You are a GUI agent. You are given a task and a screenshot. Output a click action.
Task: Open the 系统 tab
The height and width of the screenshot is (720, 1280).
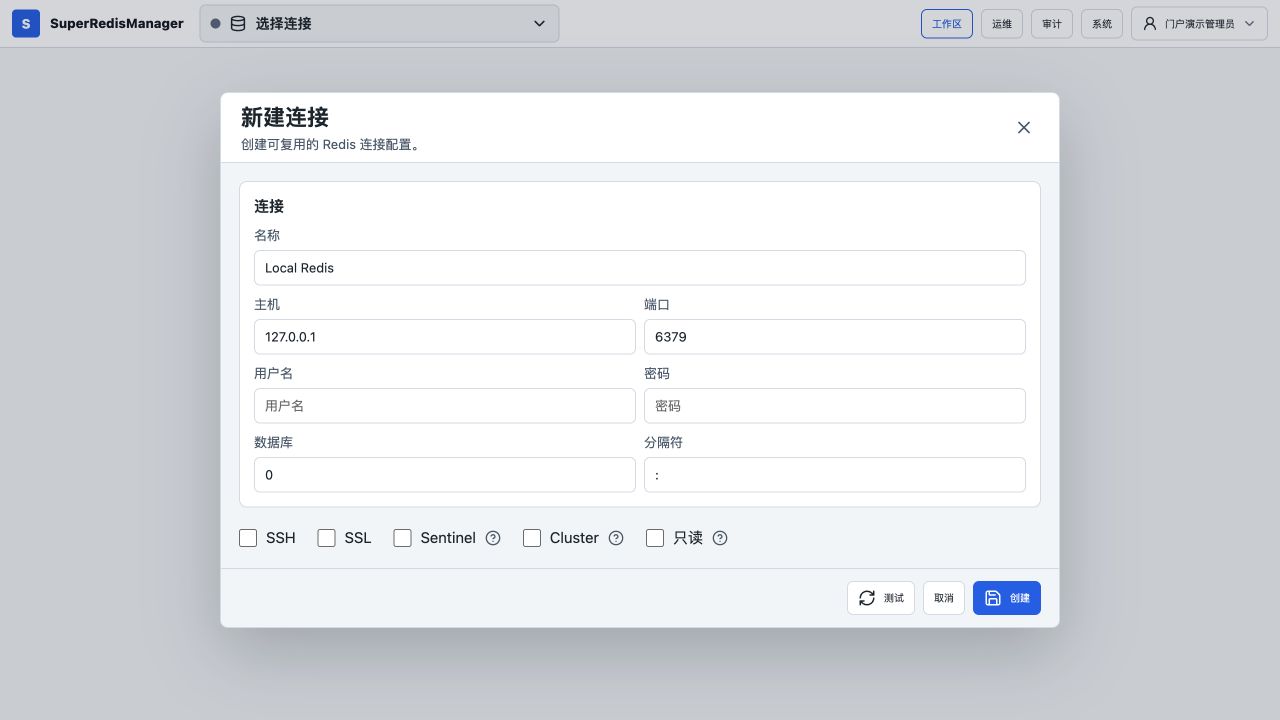1102,23
